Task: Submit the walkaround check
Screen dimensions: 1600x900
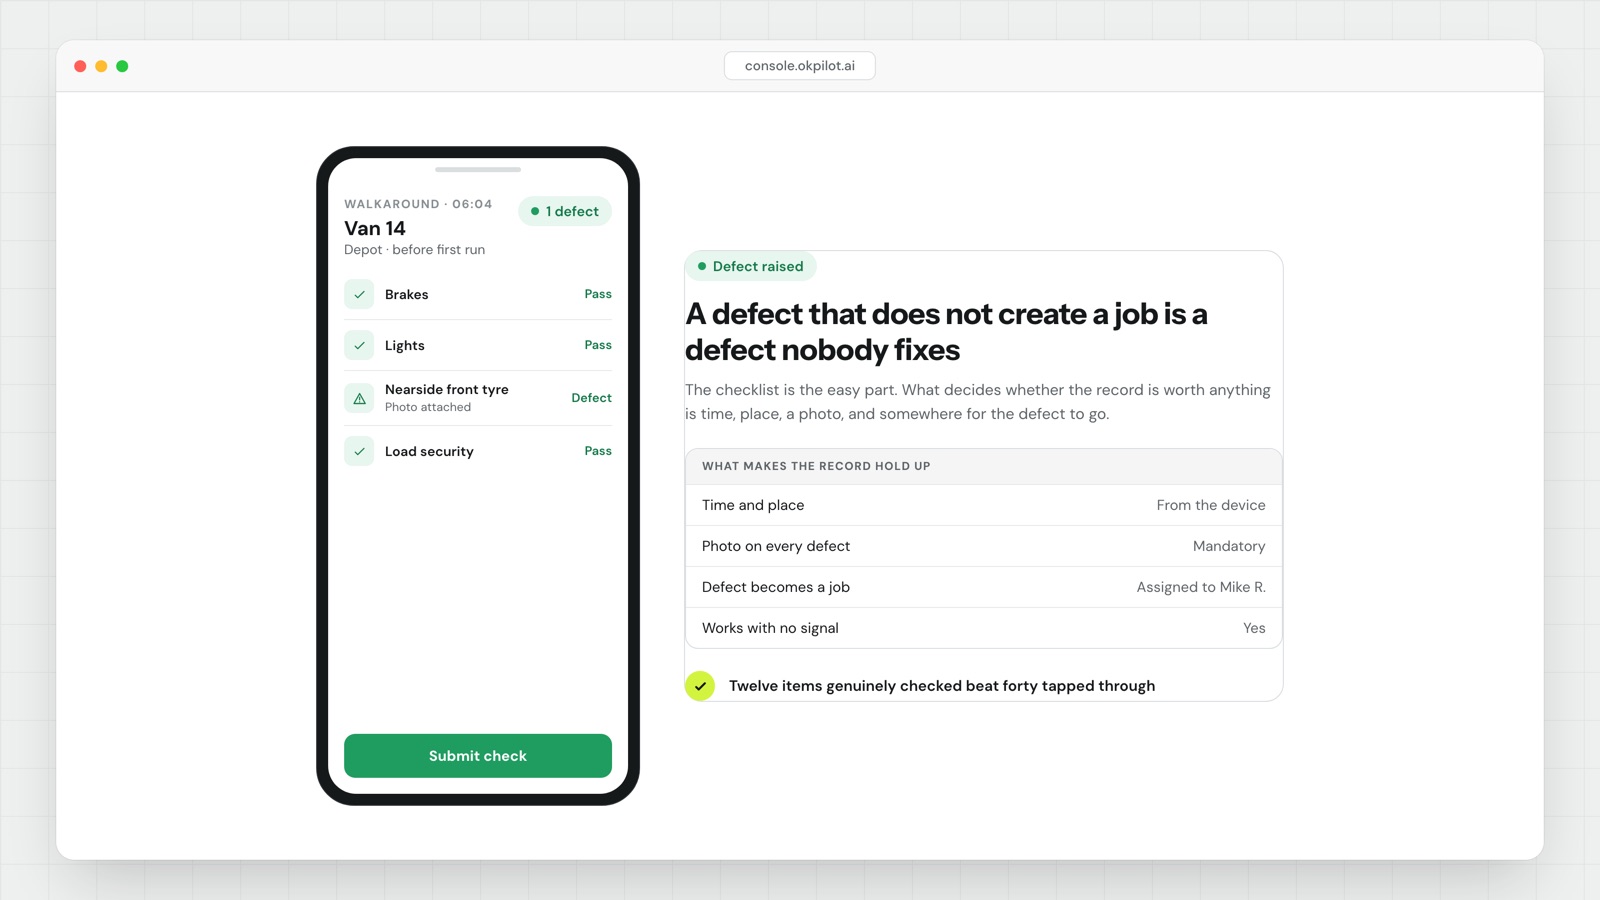Action: (478, 756)
